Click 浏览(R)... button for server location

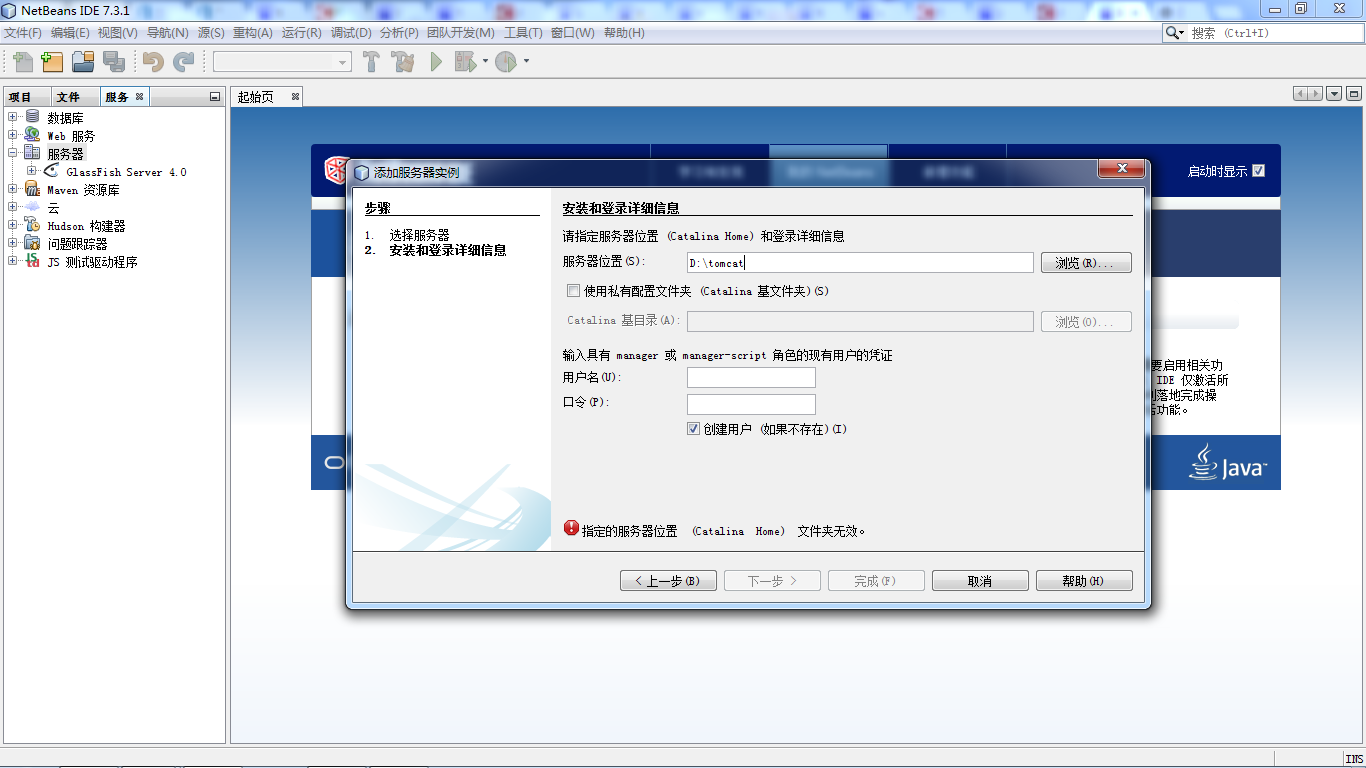click(1086, 263)
